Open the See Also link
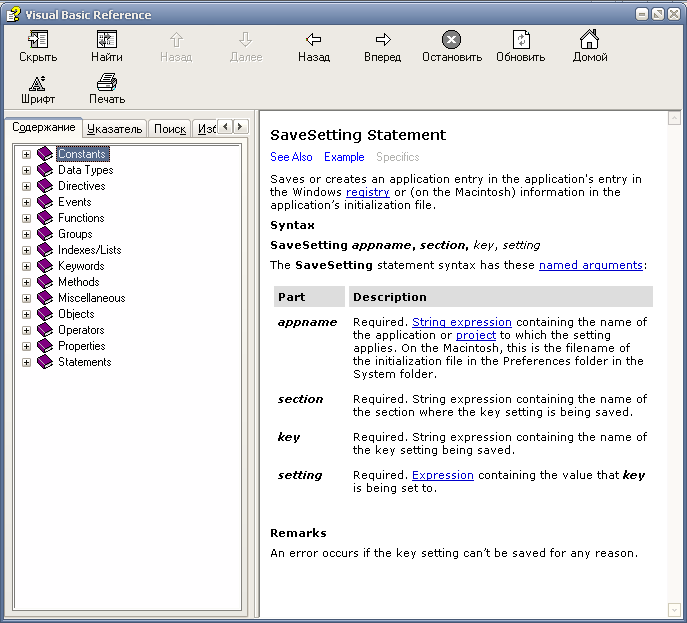This screenshot has width=687, height=623. pos(291,157)
